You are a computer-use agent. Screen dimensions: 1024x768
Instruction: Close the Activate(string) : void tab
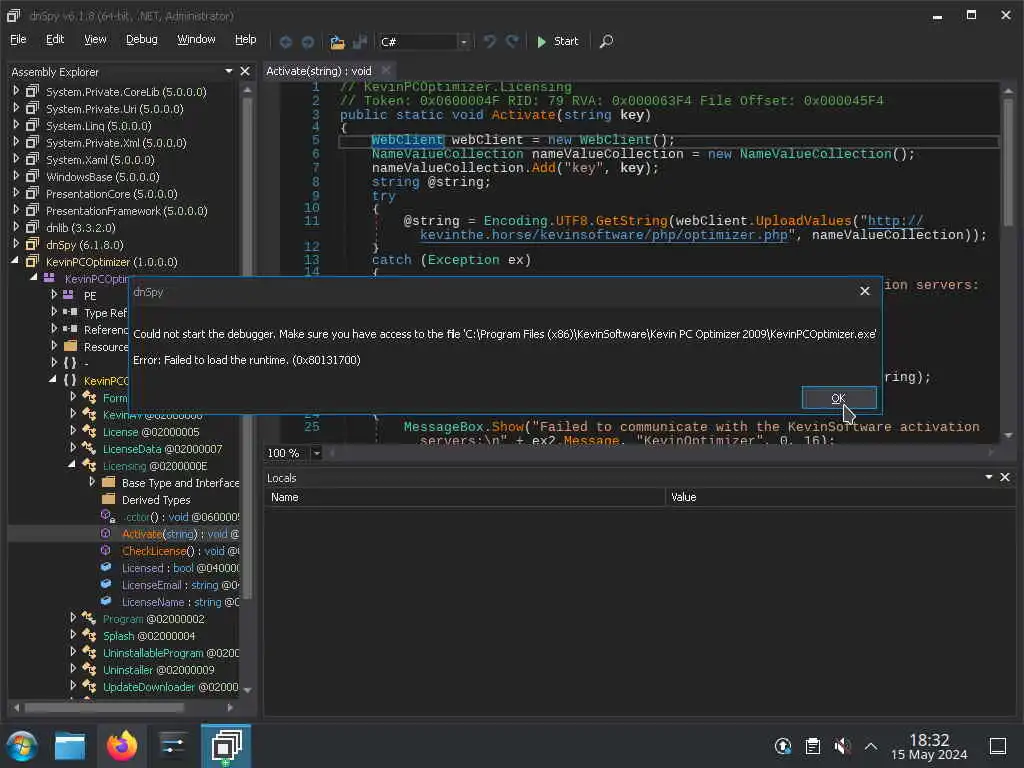(x=387, y=71)
